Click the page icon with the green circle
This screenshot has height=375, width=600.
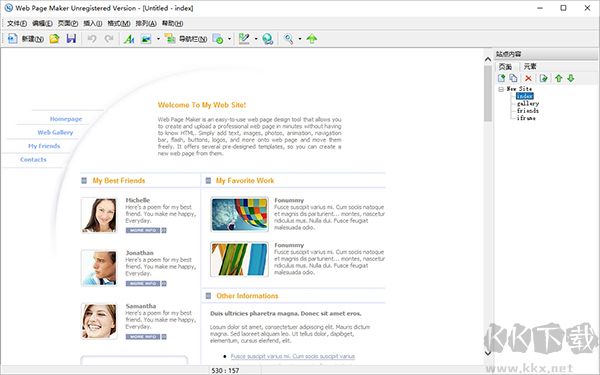click(218, 39)
